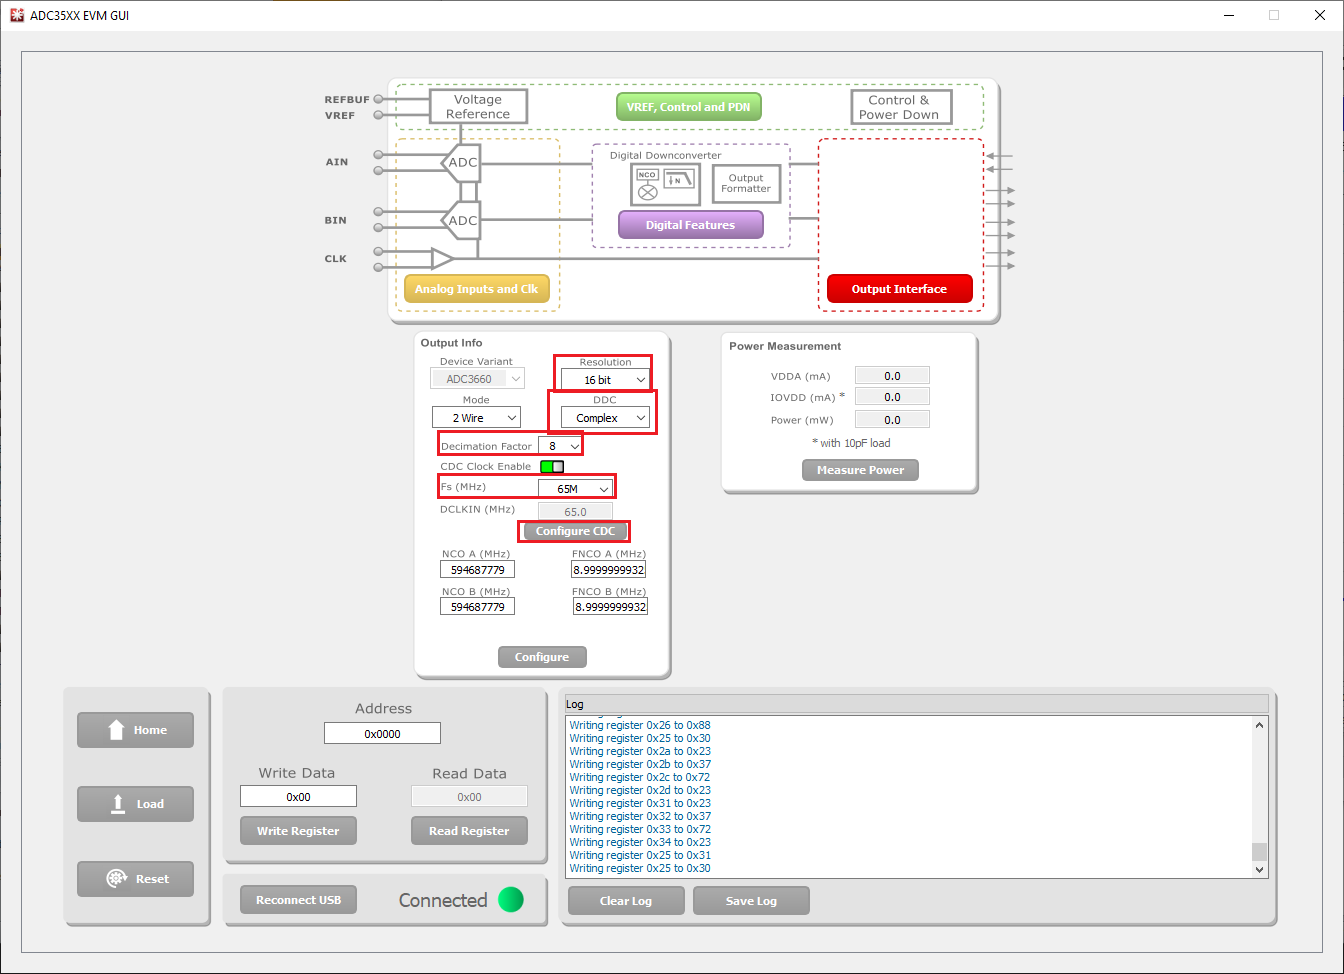Click the decimation filter icon in Digital Downconverter
This screenshot has width=1344, height=974.
click(679, 180)
